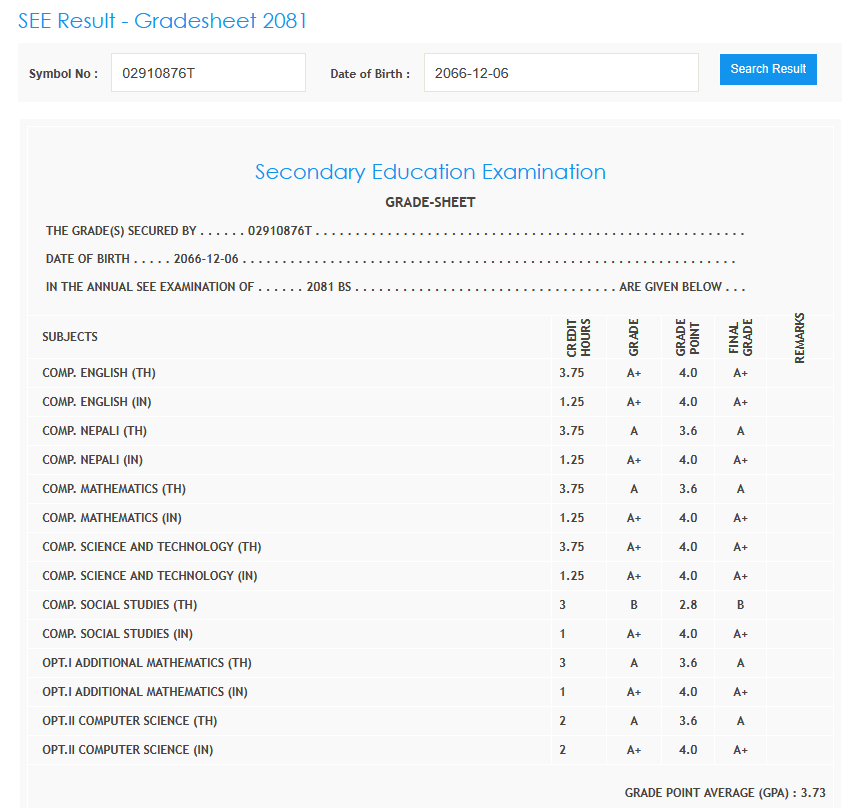Click the REMARKS column header
Viewport: 868px width, 808px height.
pyautogui.click(x=799, y=338)
